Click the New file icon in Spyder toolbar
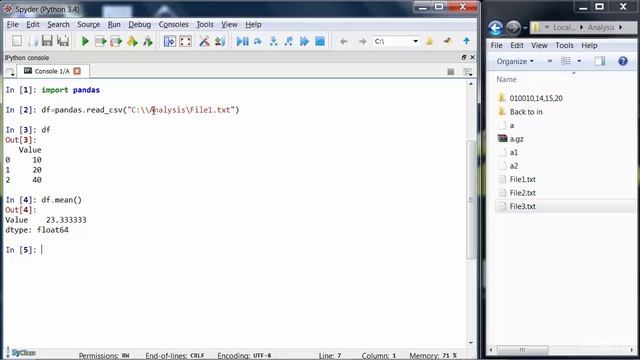This screenshot has height=360, width=640. pos(17,41)
